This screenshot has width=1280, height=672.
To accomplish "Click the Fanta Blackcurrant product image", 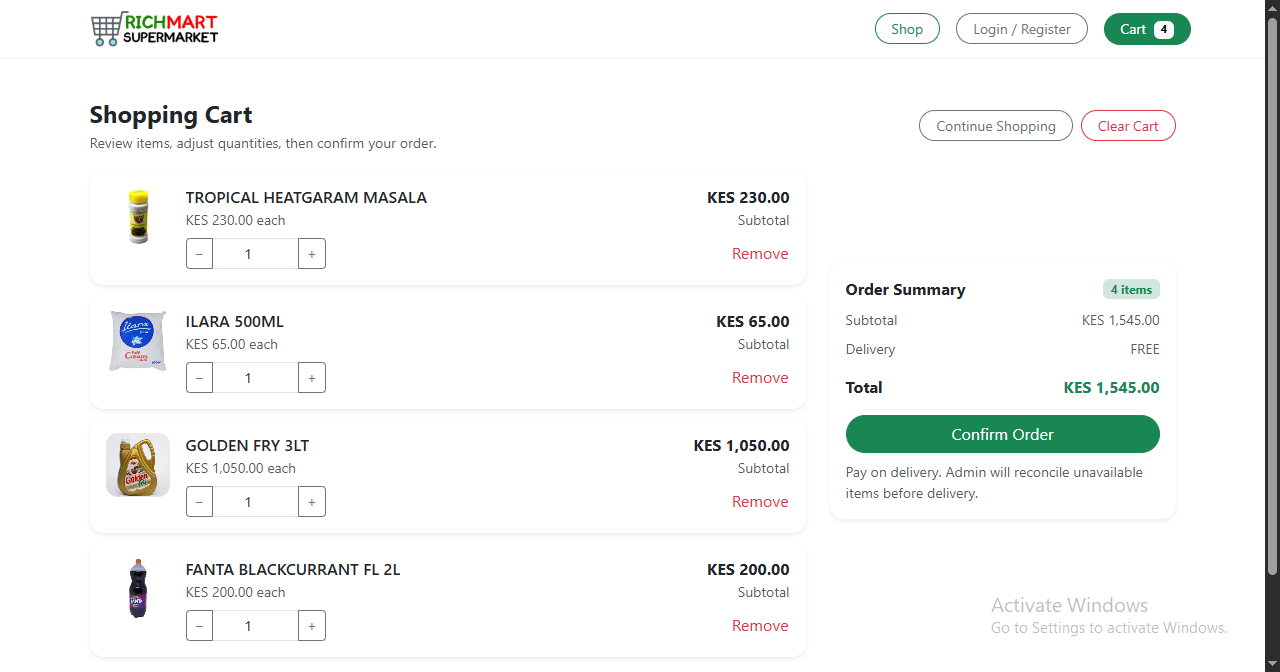I will tap(138, 589).
